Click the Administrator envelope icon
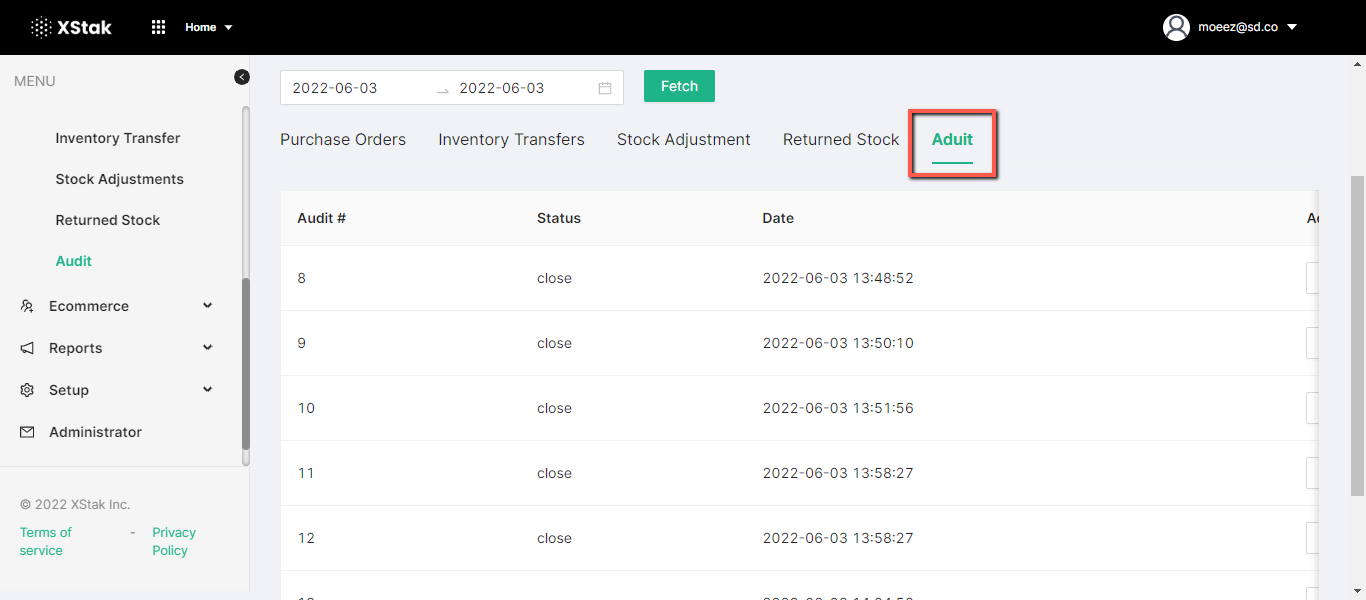 [27, 432]
